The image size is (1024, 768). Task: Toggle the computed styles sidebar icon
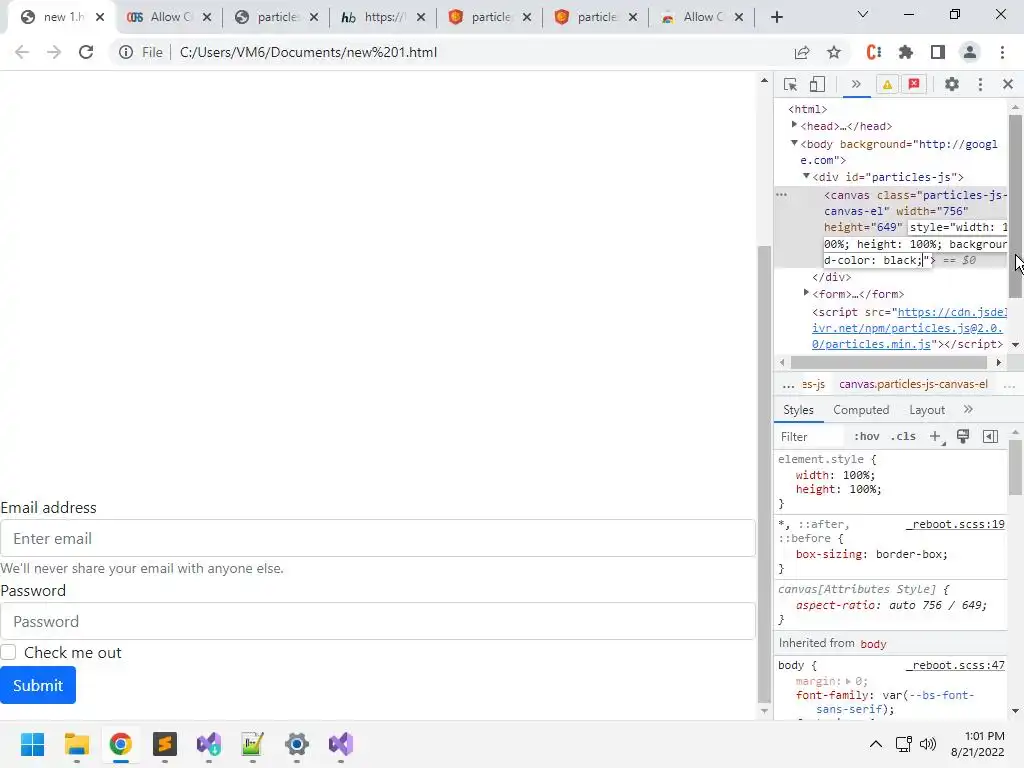pyautogui.click(x=990, y=436)
